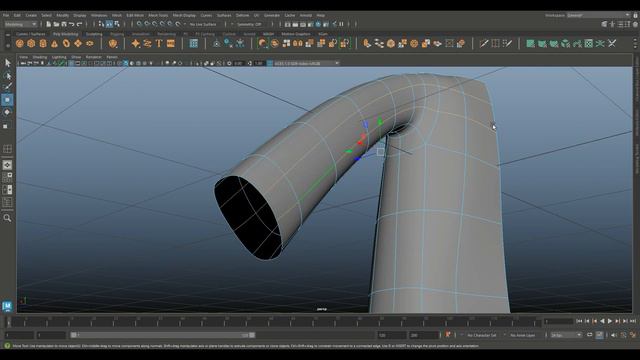Switch to single-pane viewport layout

point(7,165)
